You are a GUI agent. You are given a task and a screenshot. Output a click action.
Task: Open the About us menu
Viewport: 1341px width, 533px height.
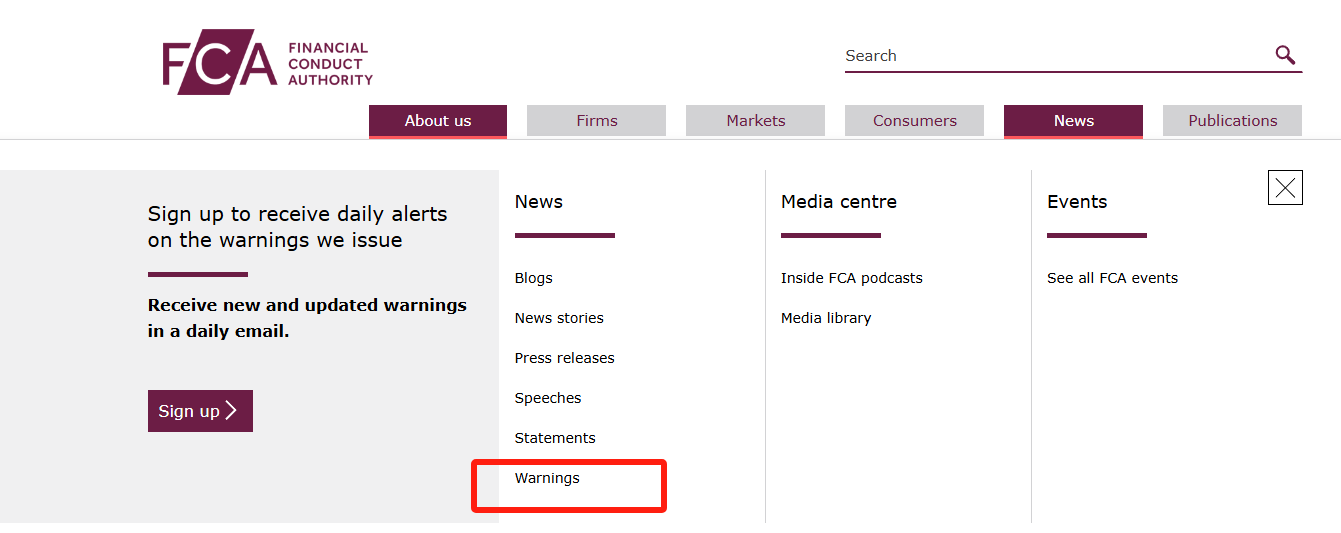[x=438, y=121]
